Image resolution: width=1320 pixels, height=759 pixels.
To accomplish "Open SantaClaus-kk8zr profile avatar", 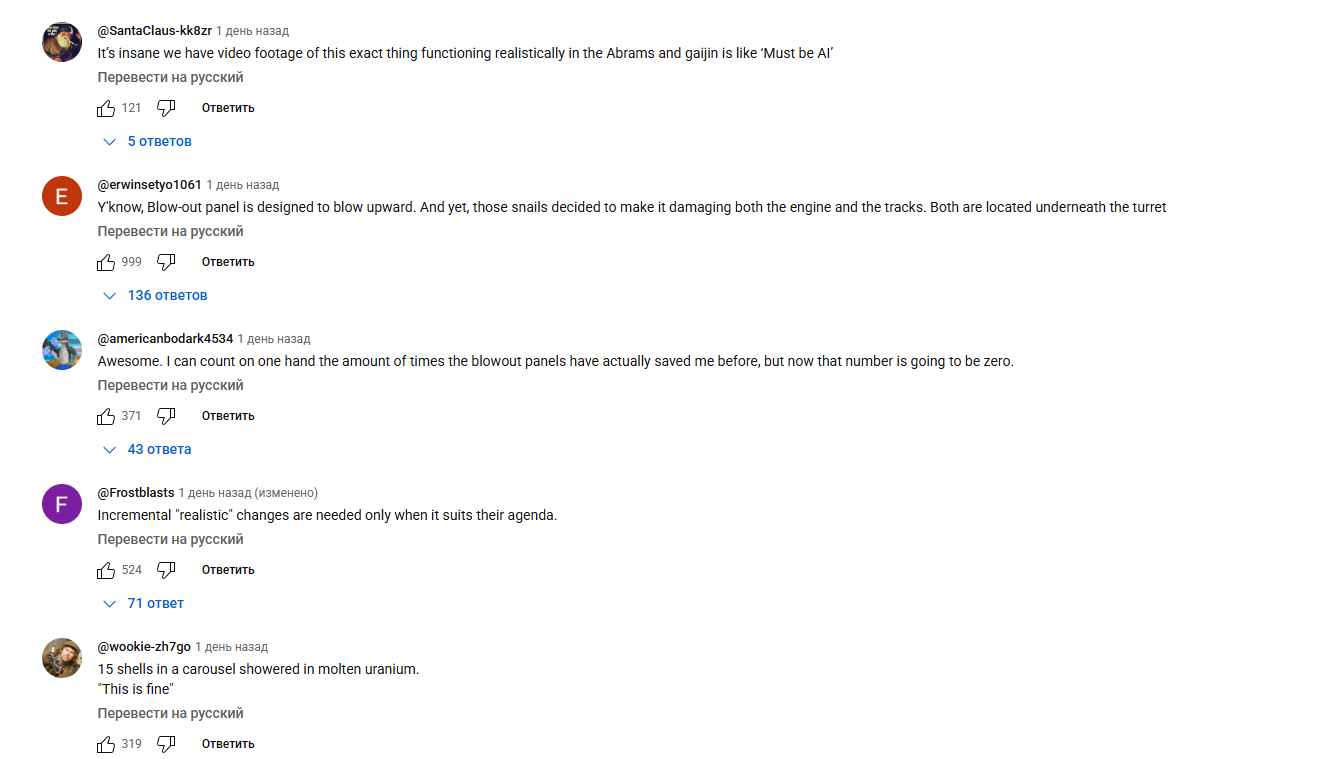I will (x=62, y=42).
